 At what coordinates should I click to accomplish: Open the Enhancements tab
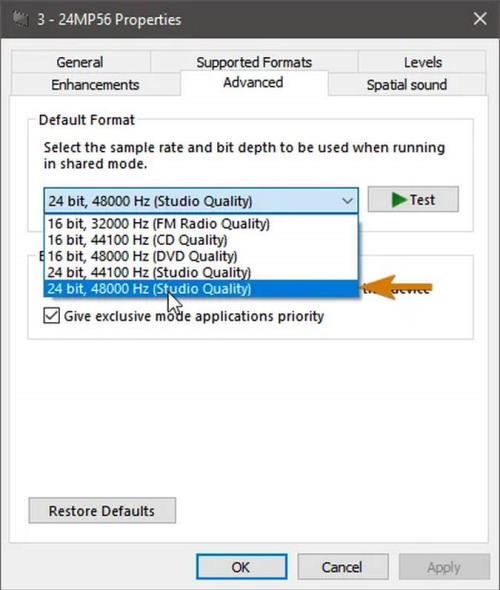pos(95,85)
